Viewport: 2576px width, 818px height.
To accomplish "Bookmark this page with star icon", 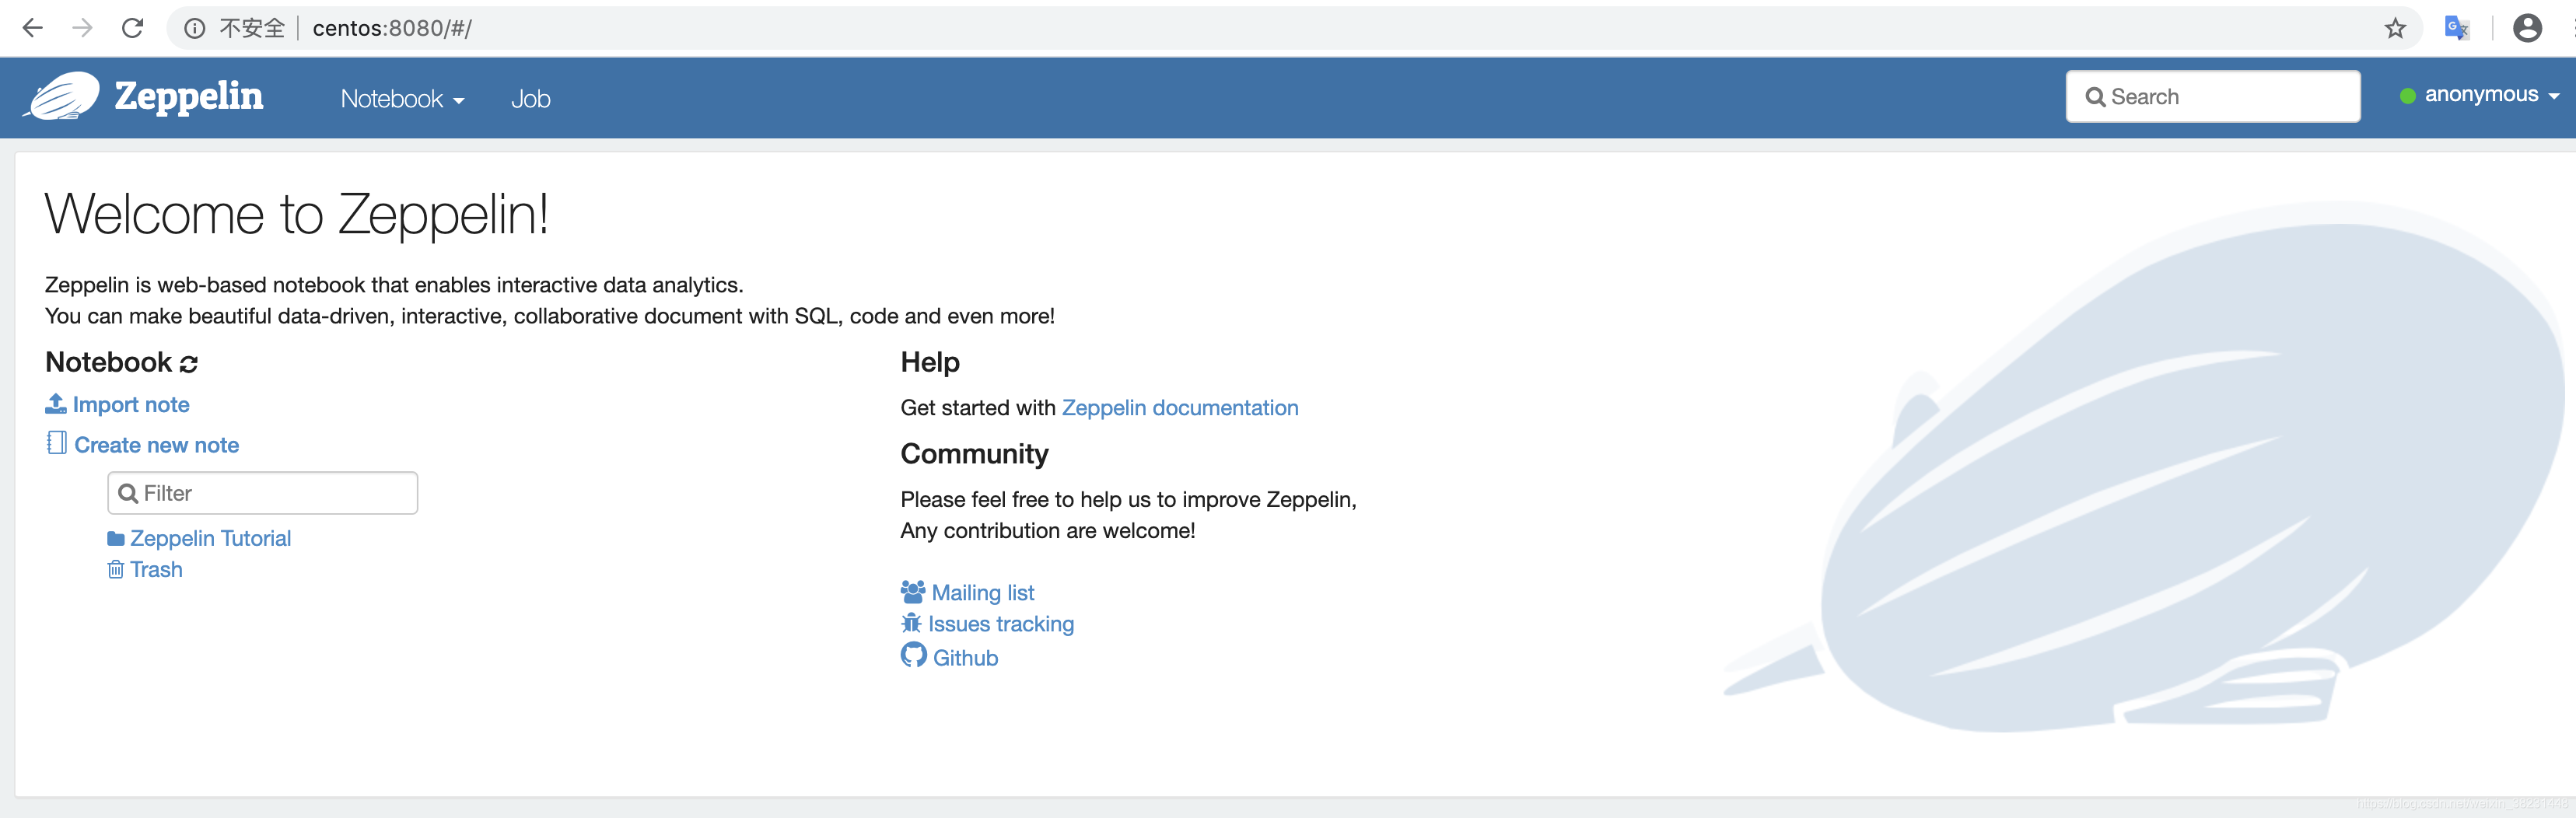I will tap(2395, 28).
